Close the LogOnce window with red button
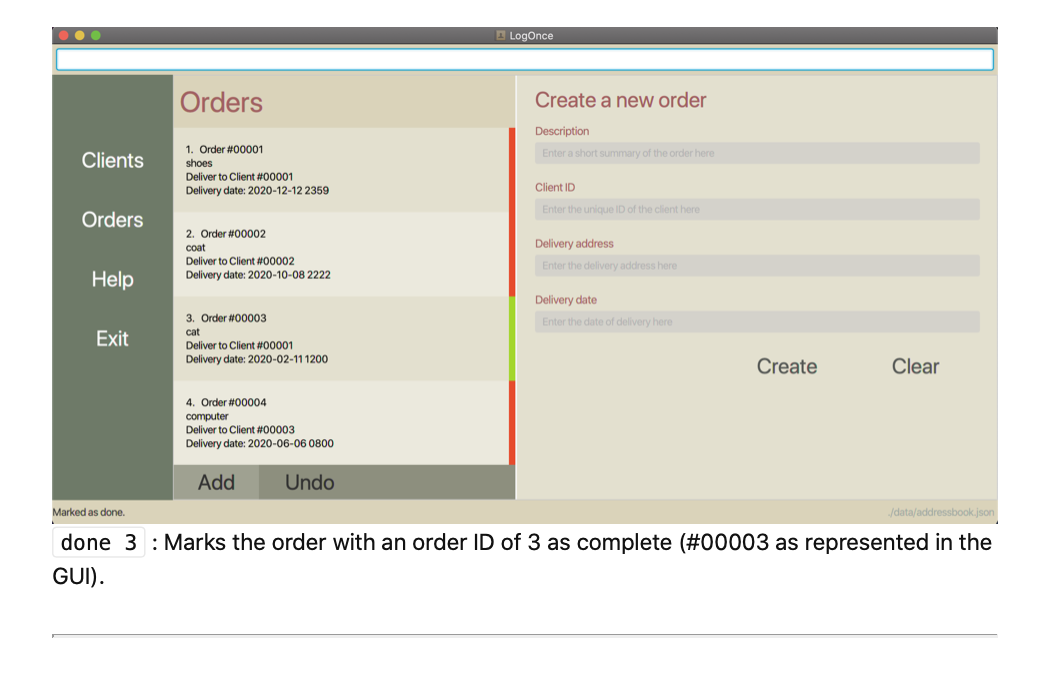 click(64, 35)
